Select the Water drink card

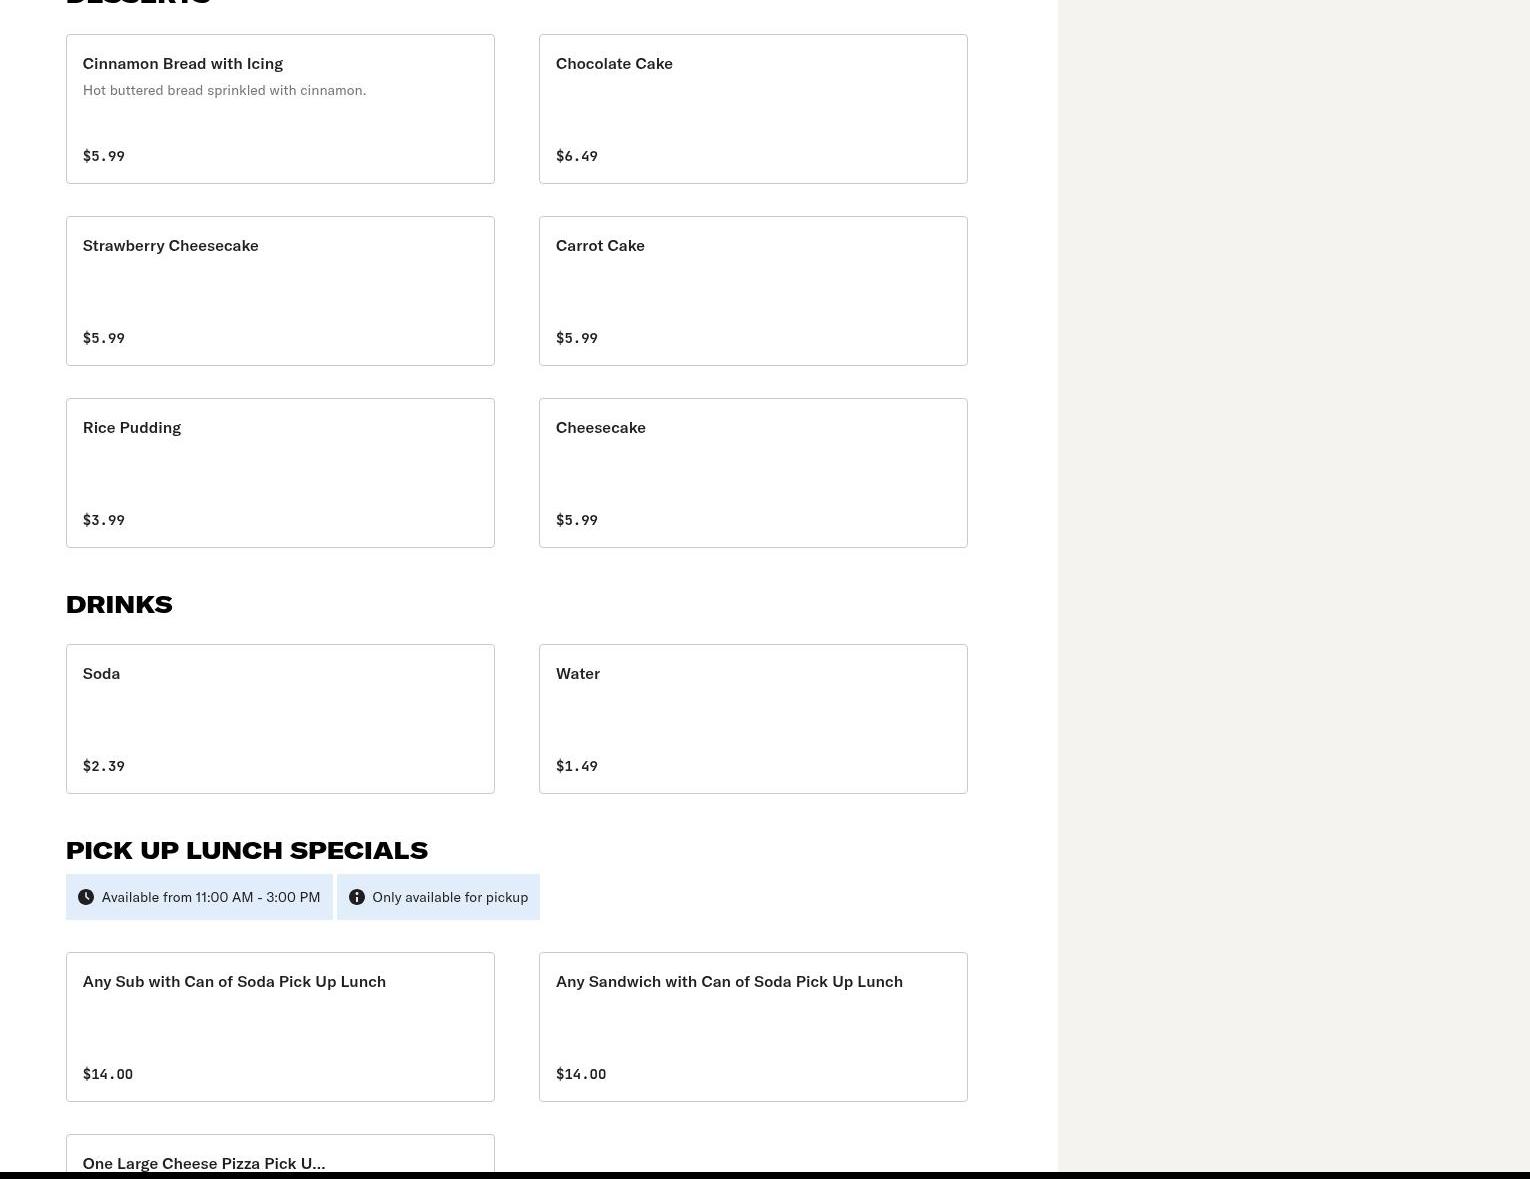coord(753,719)
